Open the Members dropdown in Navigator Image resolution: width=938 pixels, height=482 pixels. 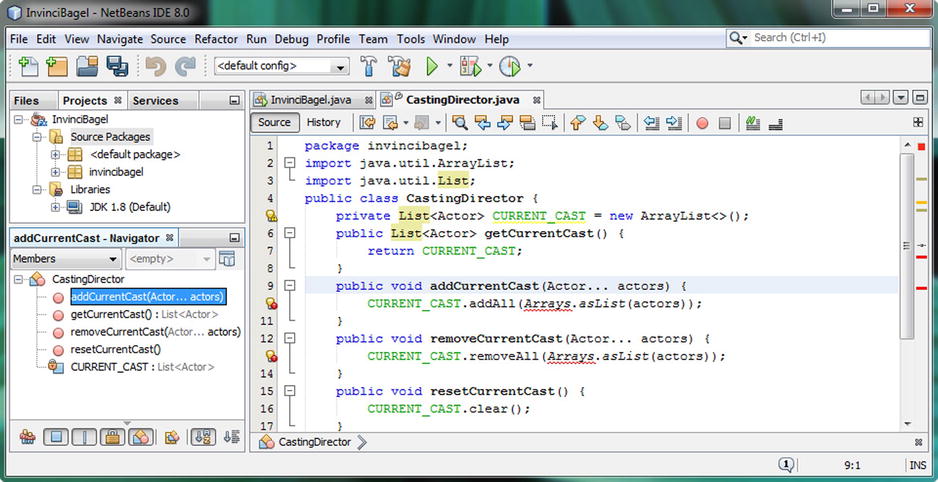tap(66, 259)
